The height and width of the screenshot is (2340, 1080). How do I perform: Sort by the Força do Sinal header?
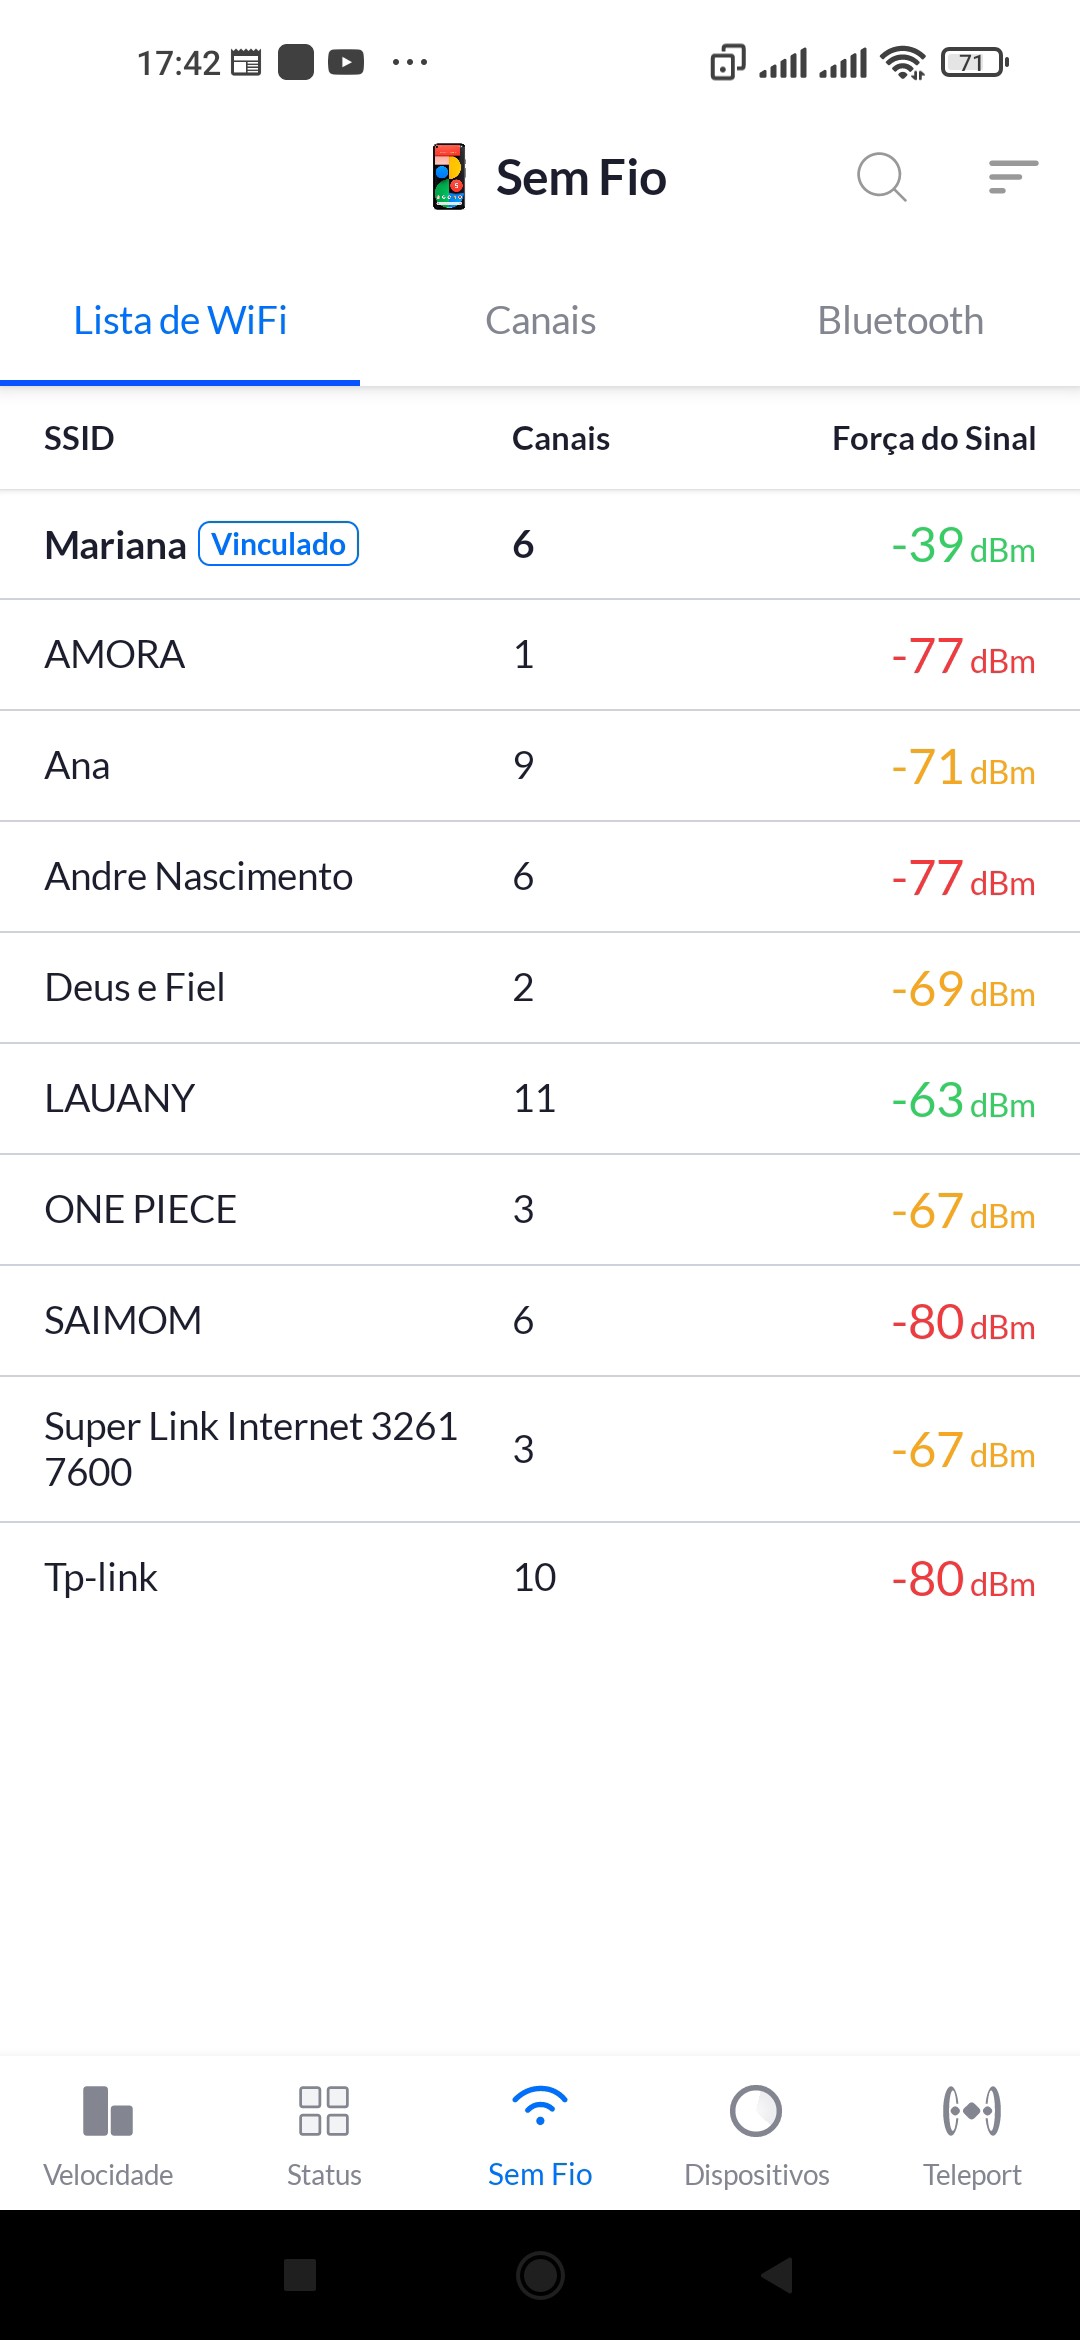[933, 438]
